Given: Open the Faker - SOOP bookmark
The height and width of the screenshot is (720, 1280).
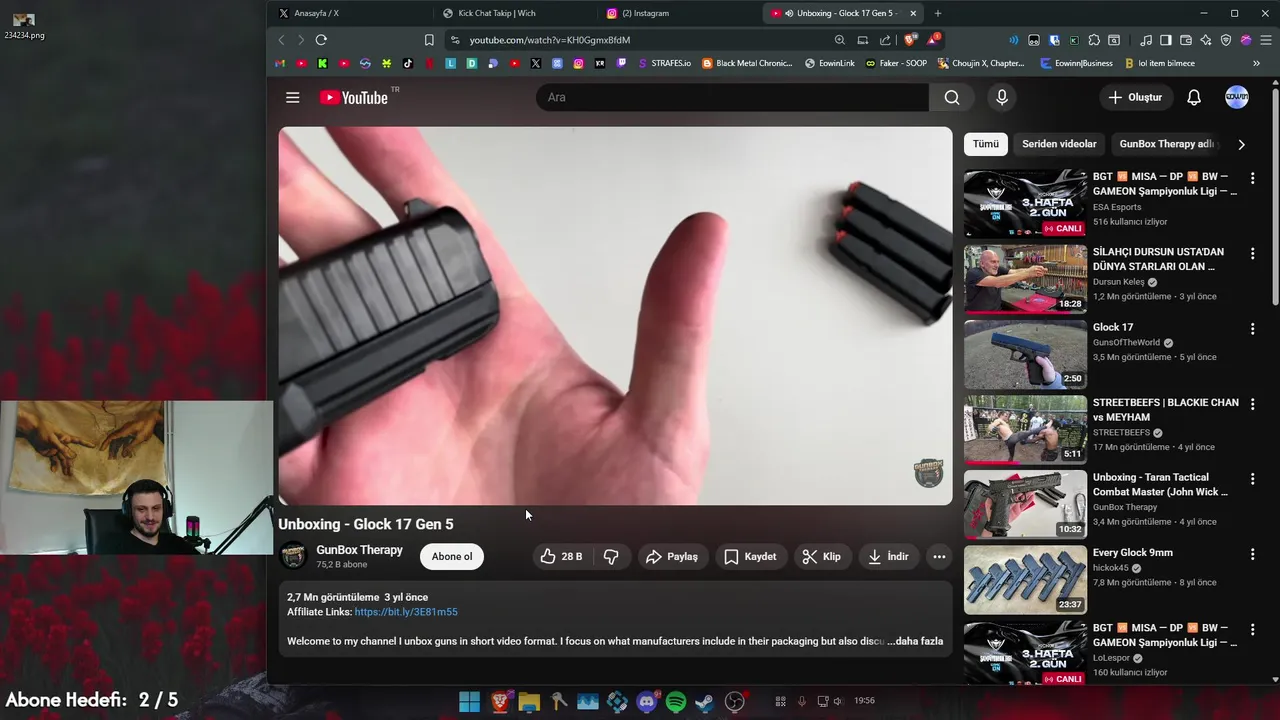Looking at the screenshot, I should [x=895, y=63].
